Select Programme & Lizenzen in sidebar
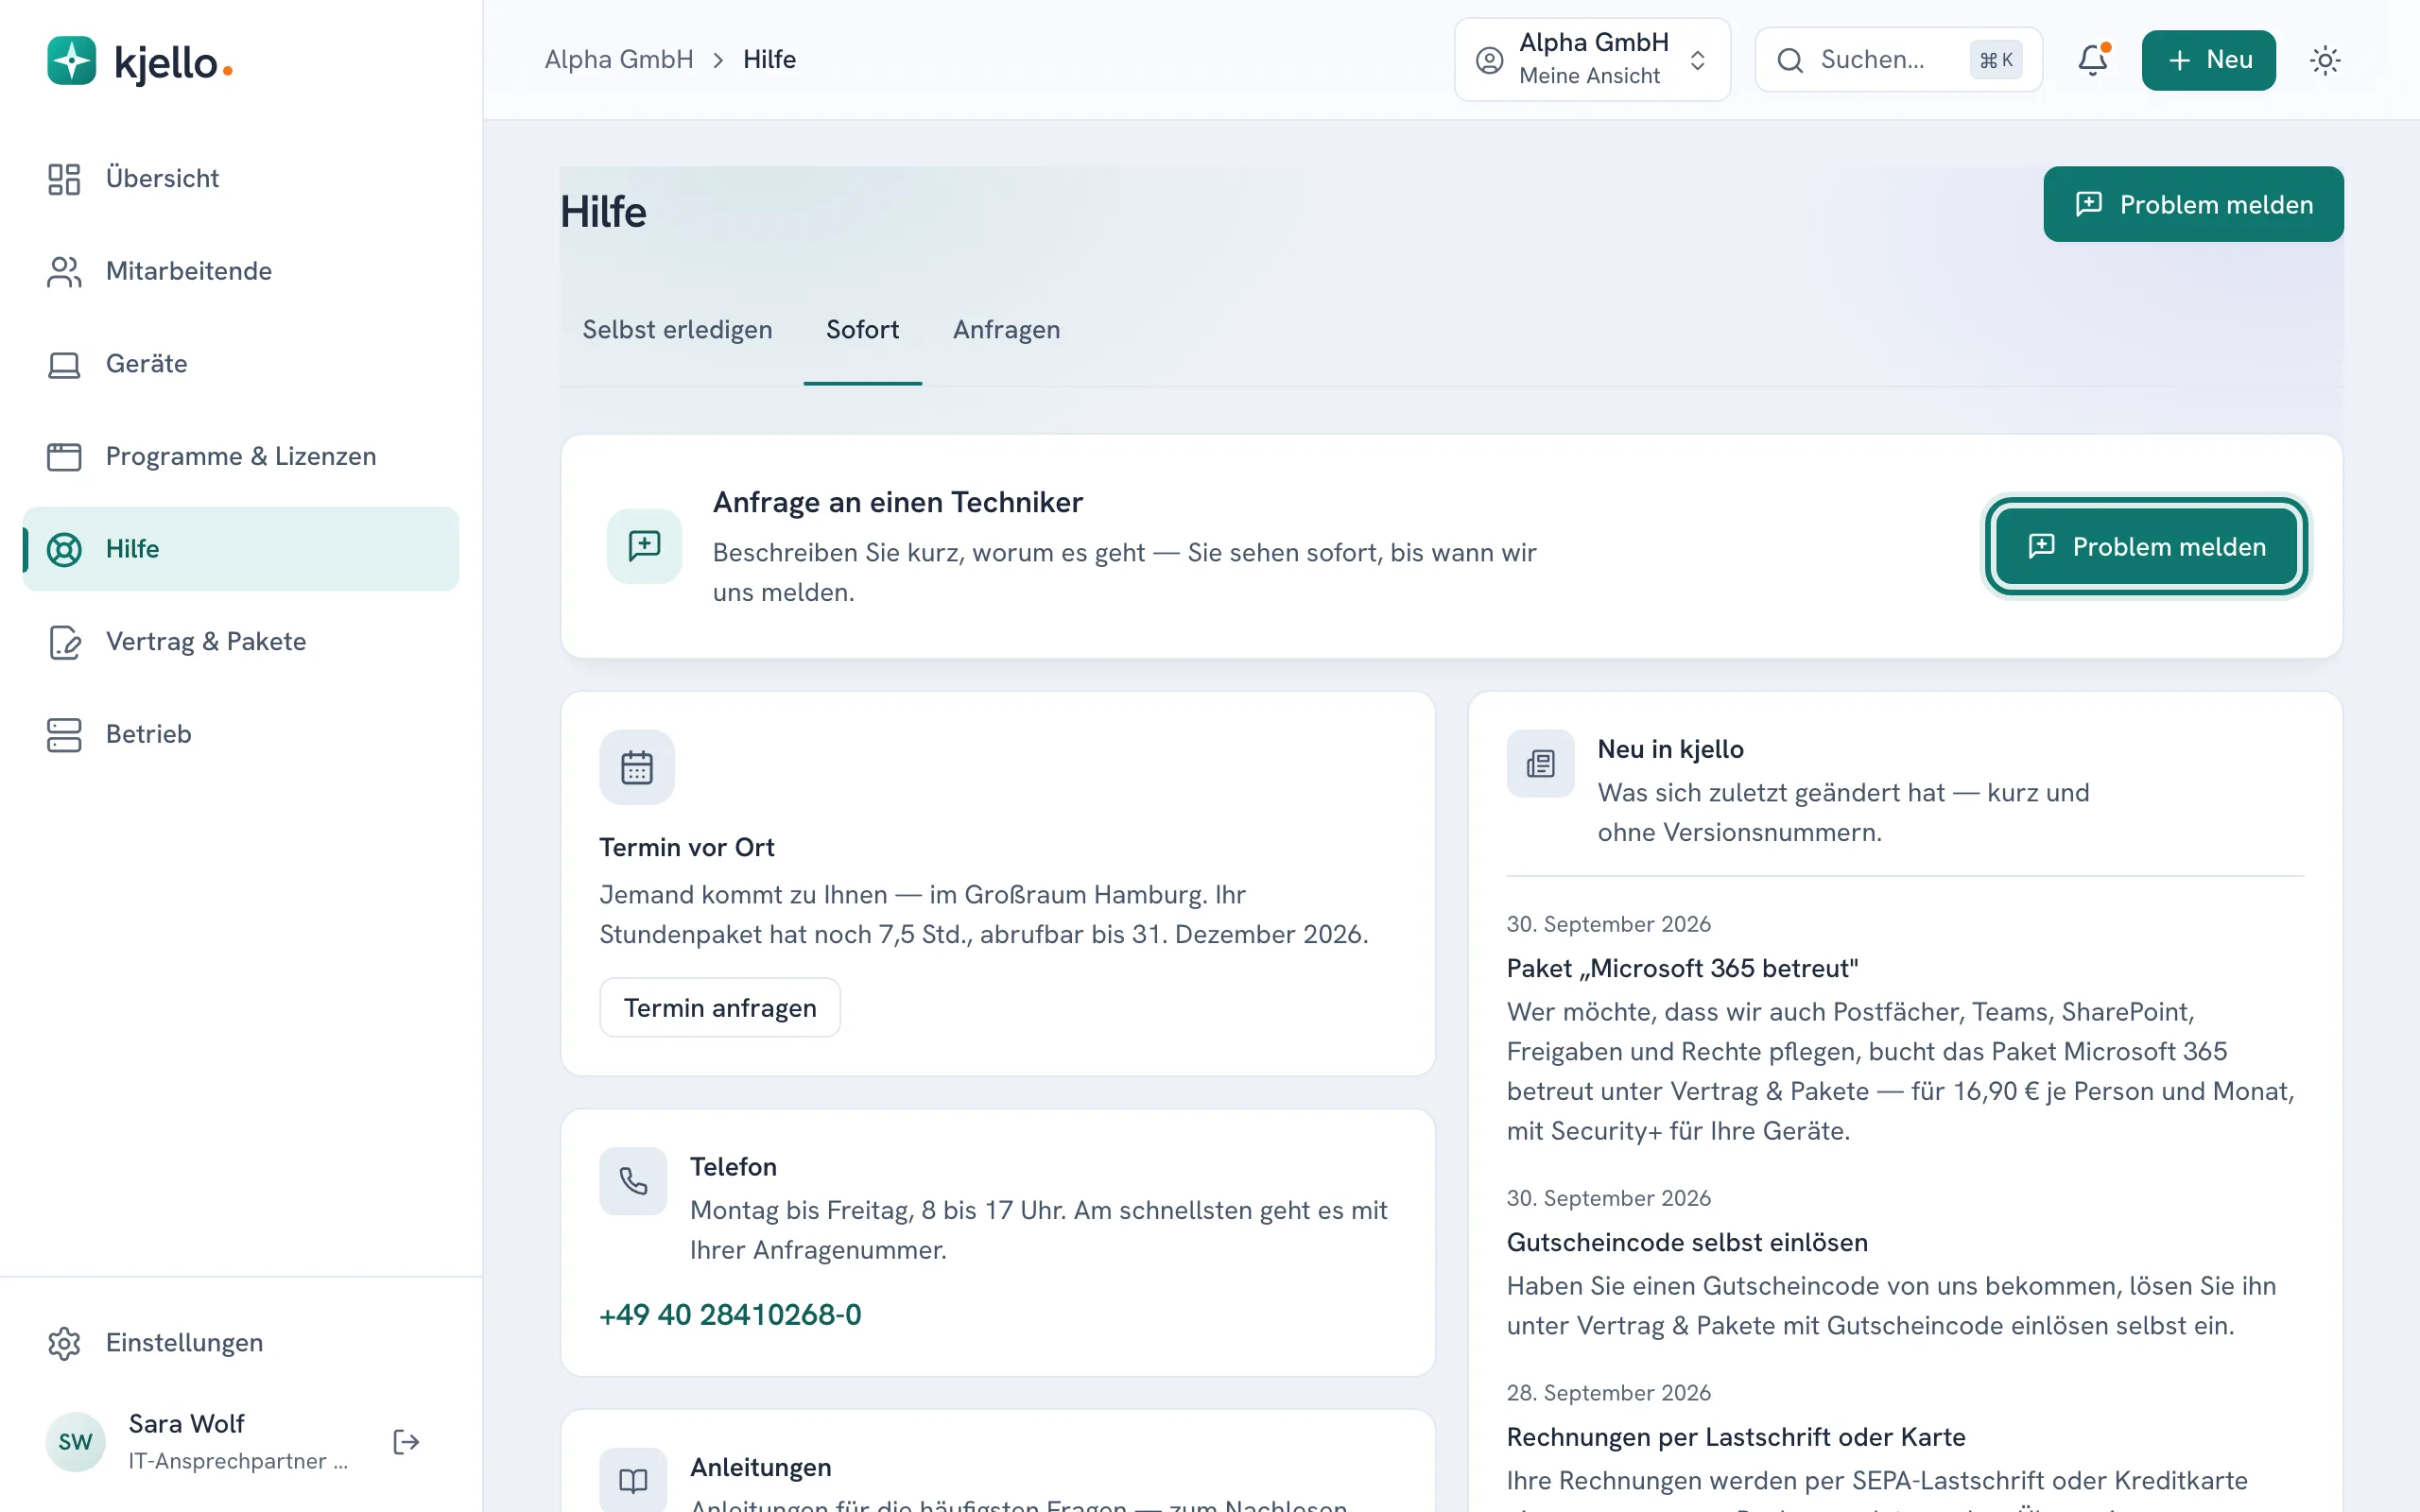 pos(241,456)
